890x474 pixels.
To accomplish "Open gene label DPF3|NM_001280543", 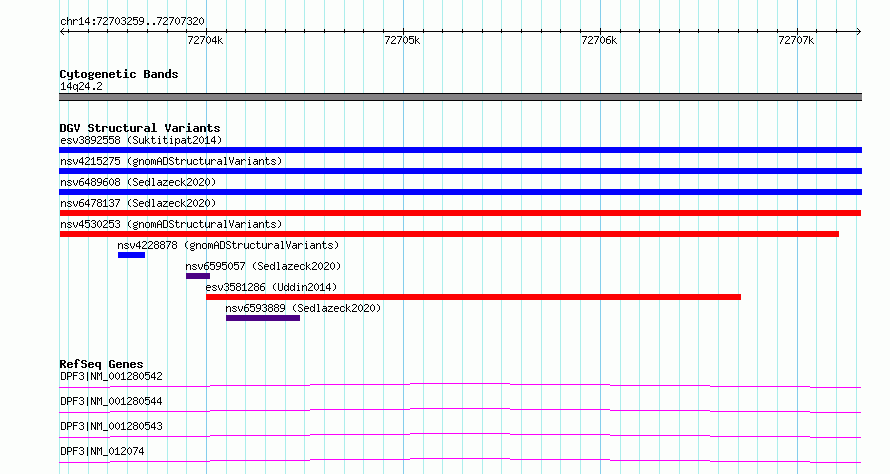I will pyautogui.click(x=111, y=426).
